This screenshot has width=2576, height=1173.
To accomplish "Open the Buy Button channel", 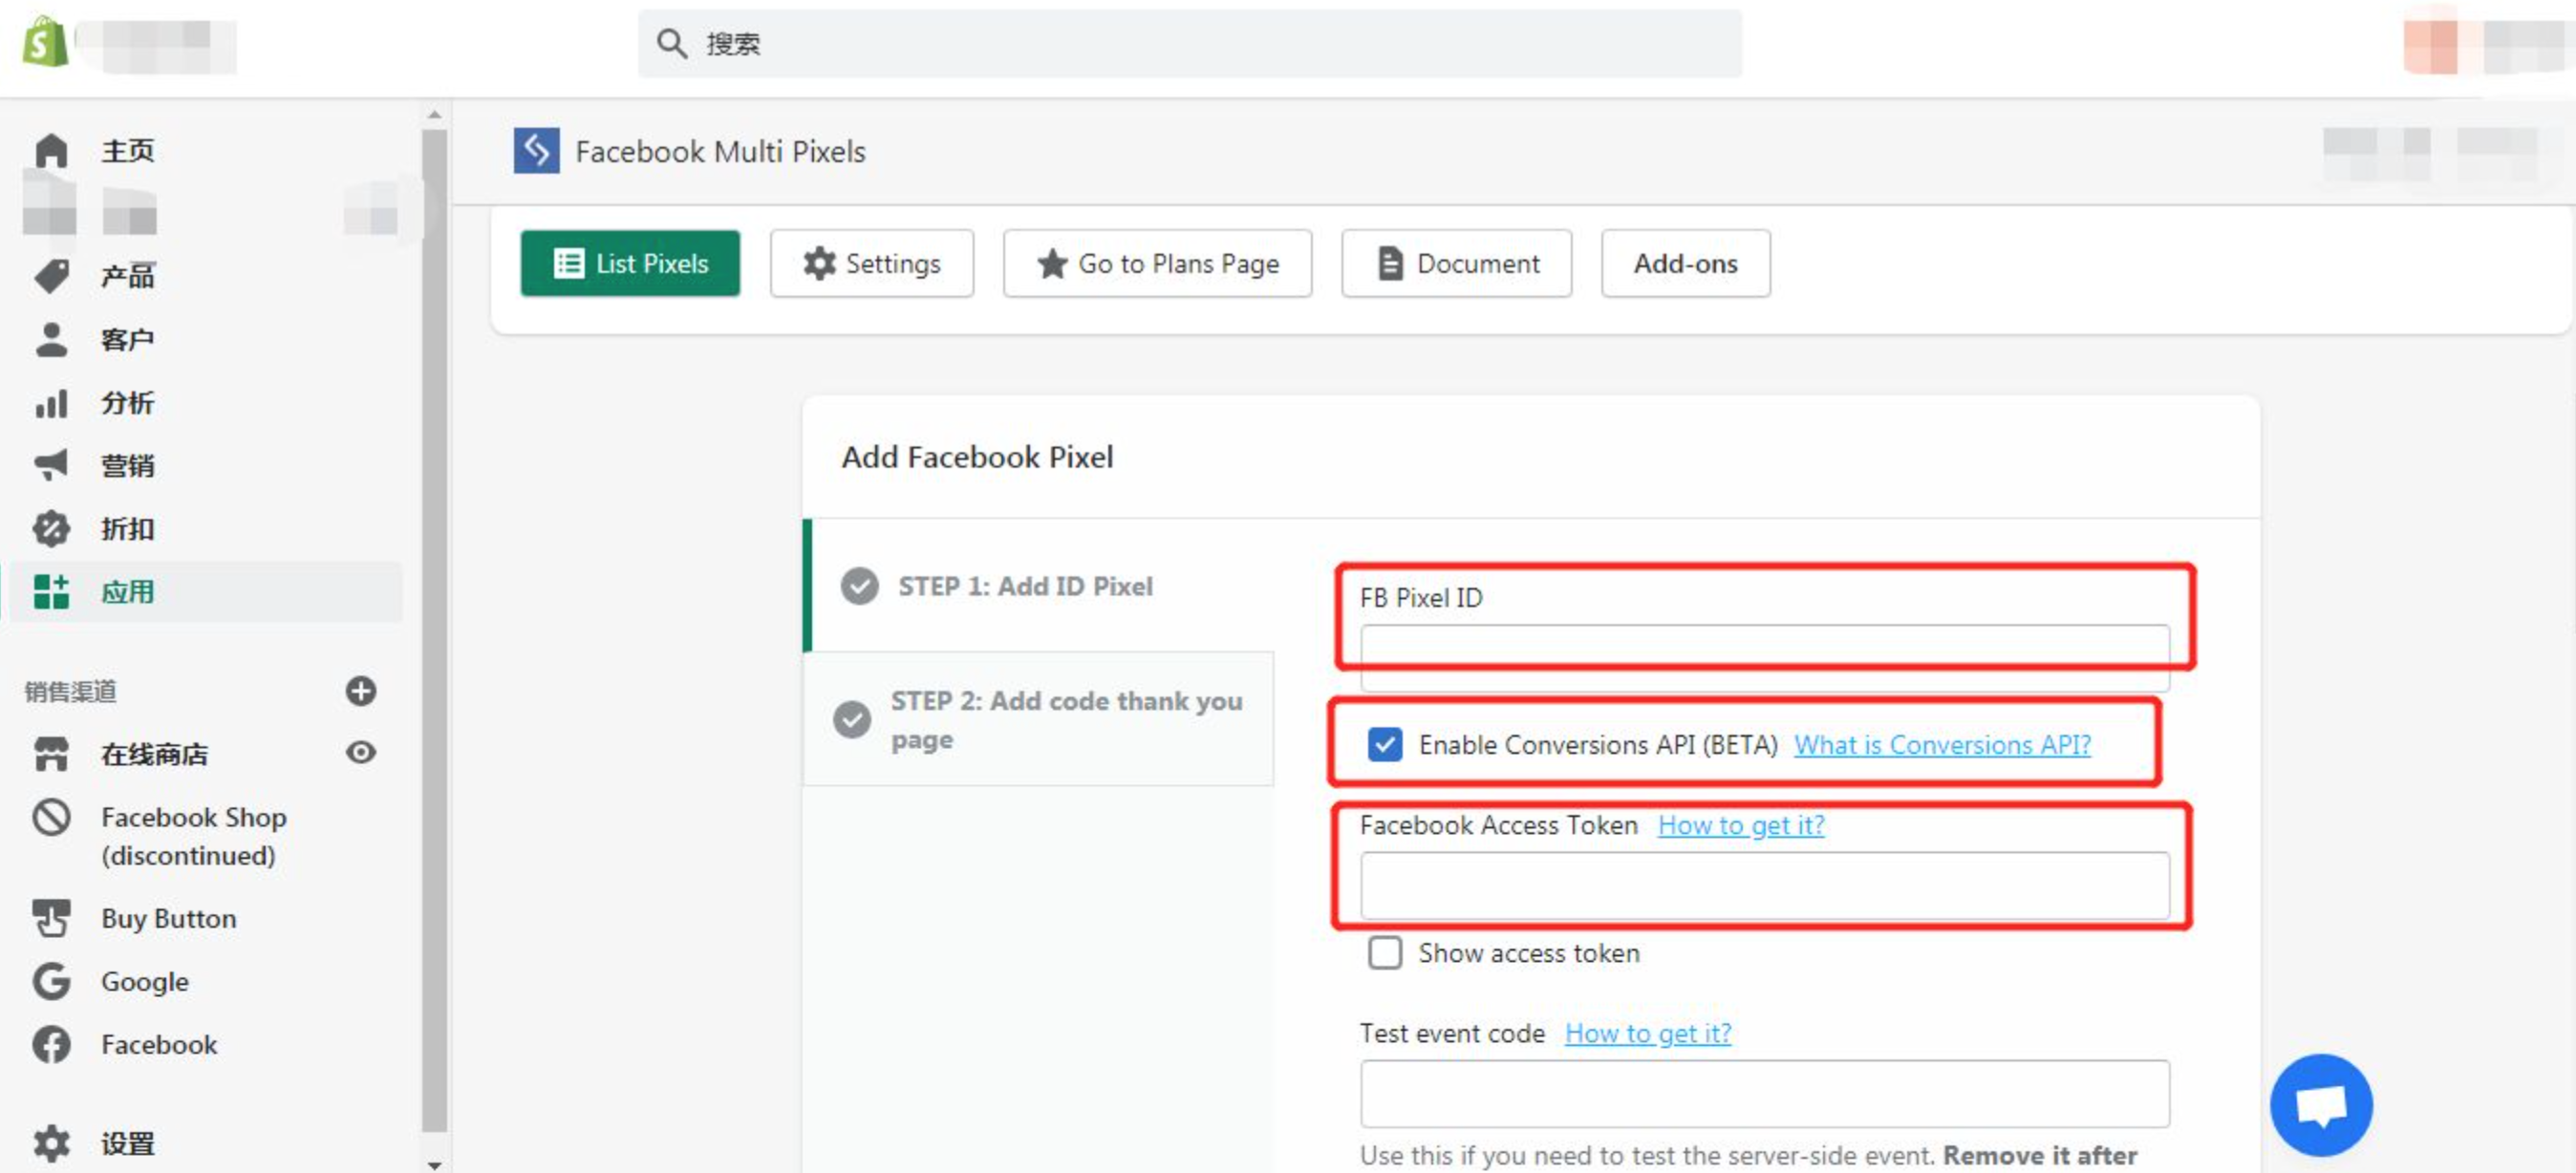I will tap(168, 918).
